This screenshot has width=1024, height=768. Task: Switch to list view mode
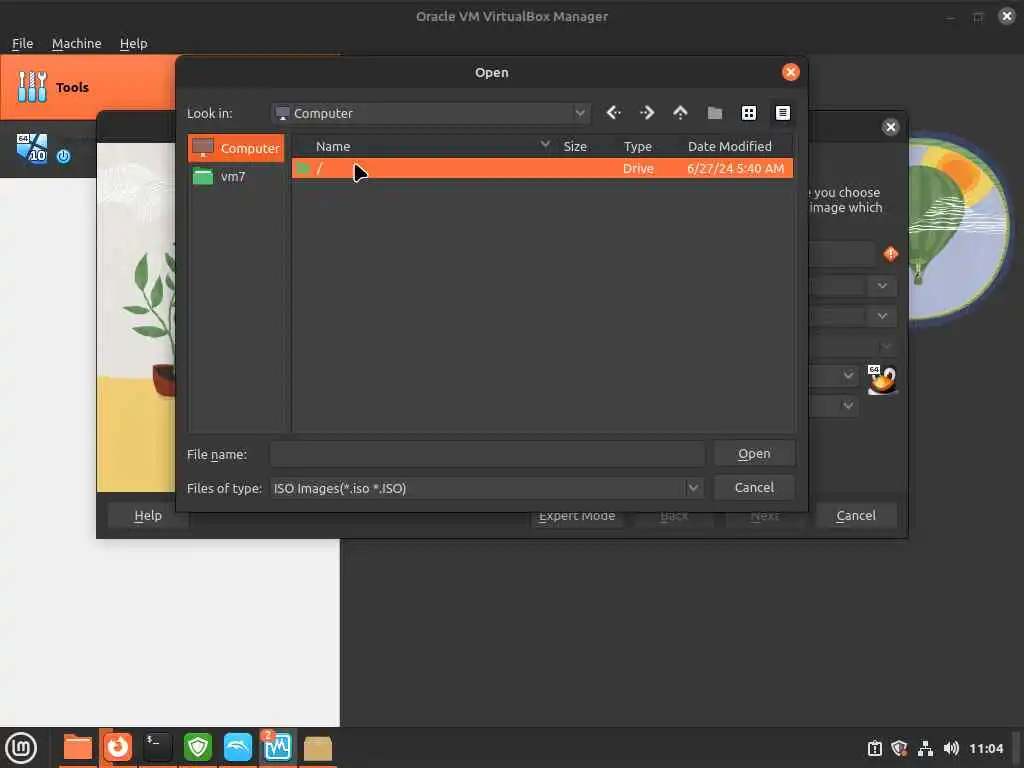tap(748, 113)
